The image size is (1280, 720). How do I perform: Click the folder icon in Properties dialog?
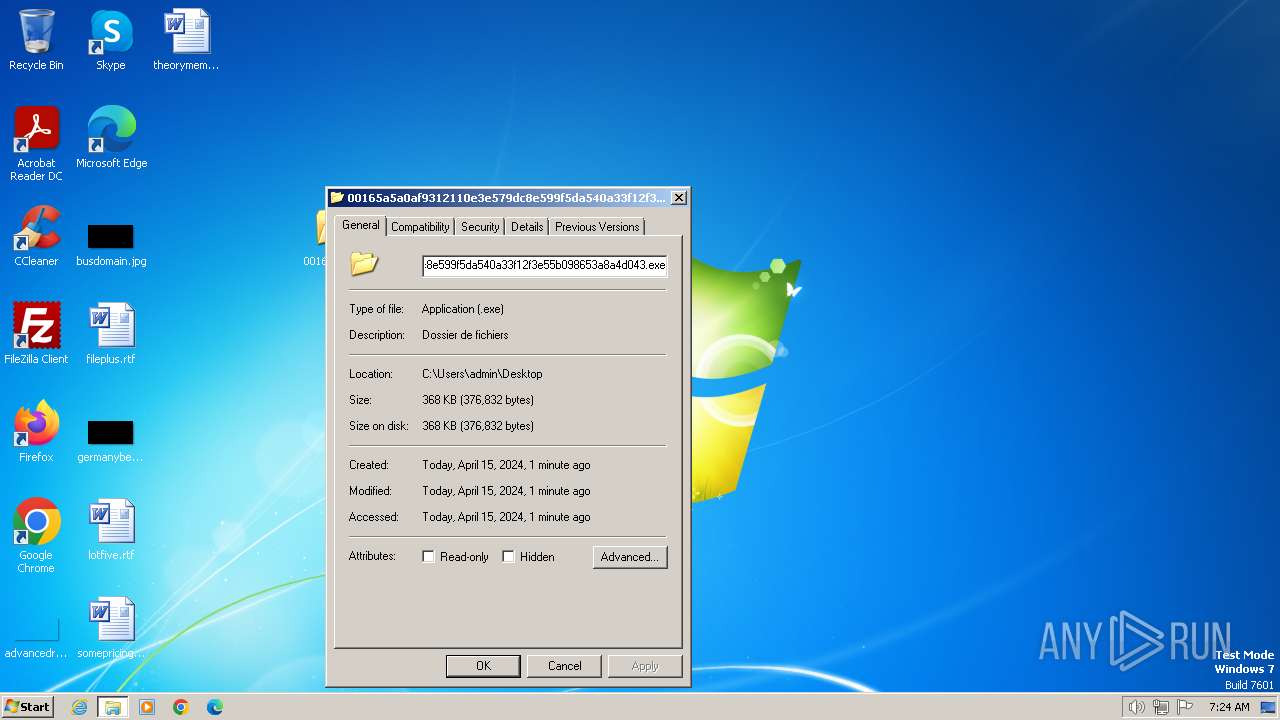point(364,264)
